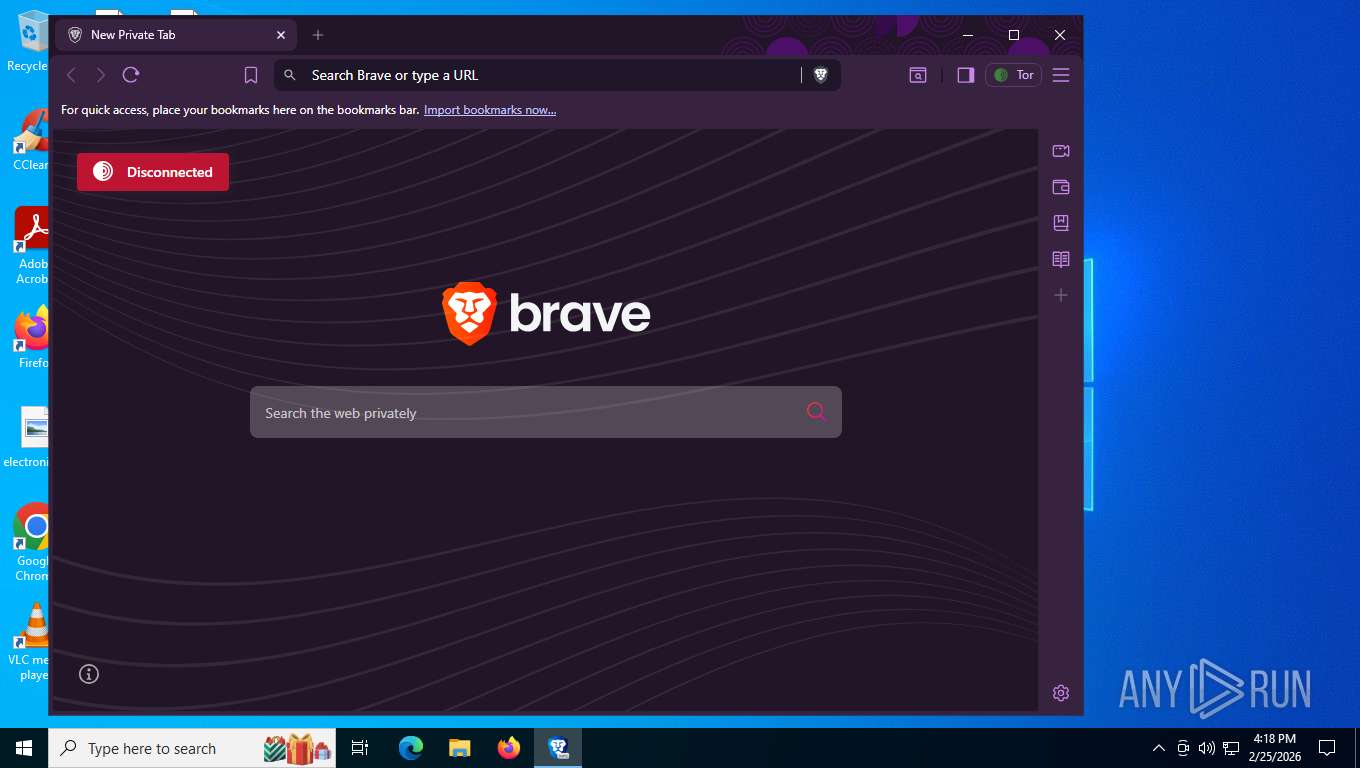1360x768 pixels.
Task: Click the Search the web privately field
Action: [546, 412]
